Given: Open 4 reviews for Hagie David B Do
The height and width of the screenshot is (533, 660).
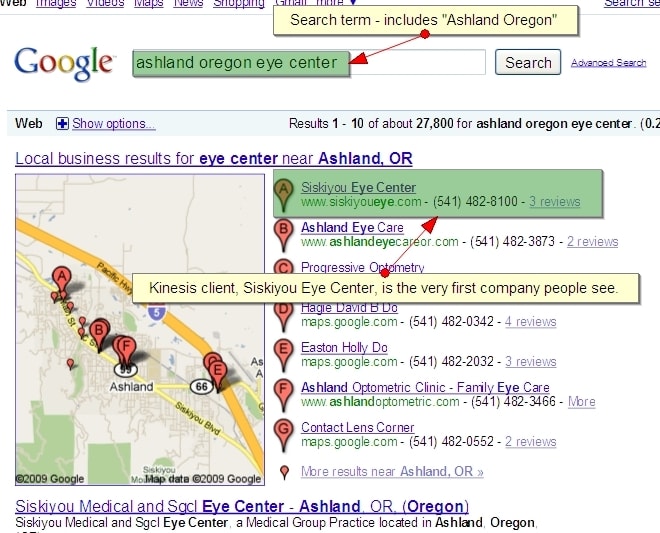Looking at the screenshot, I should pos(531,322).
